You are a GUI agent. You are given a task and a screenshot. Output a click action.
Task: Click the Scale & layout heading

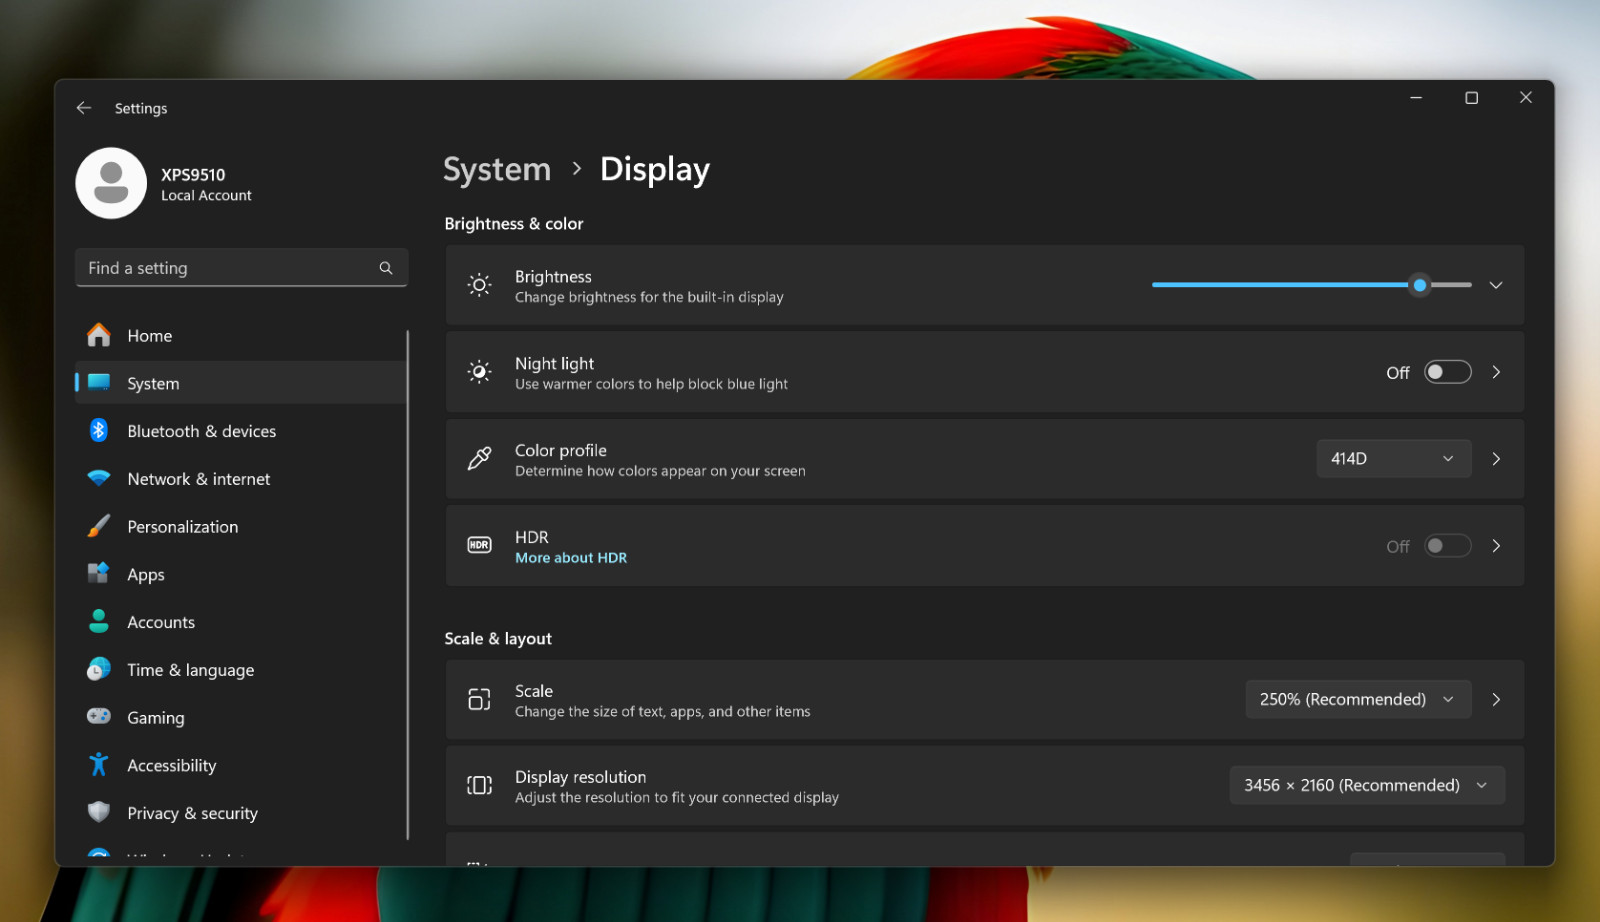click(498, 639)
